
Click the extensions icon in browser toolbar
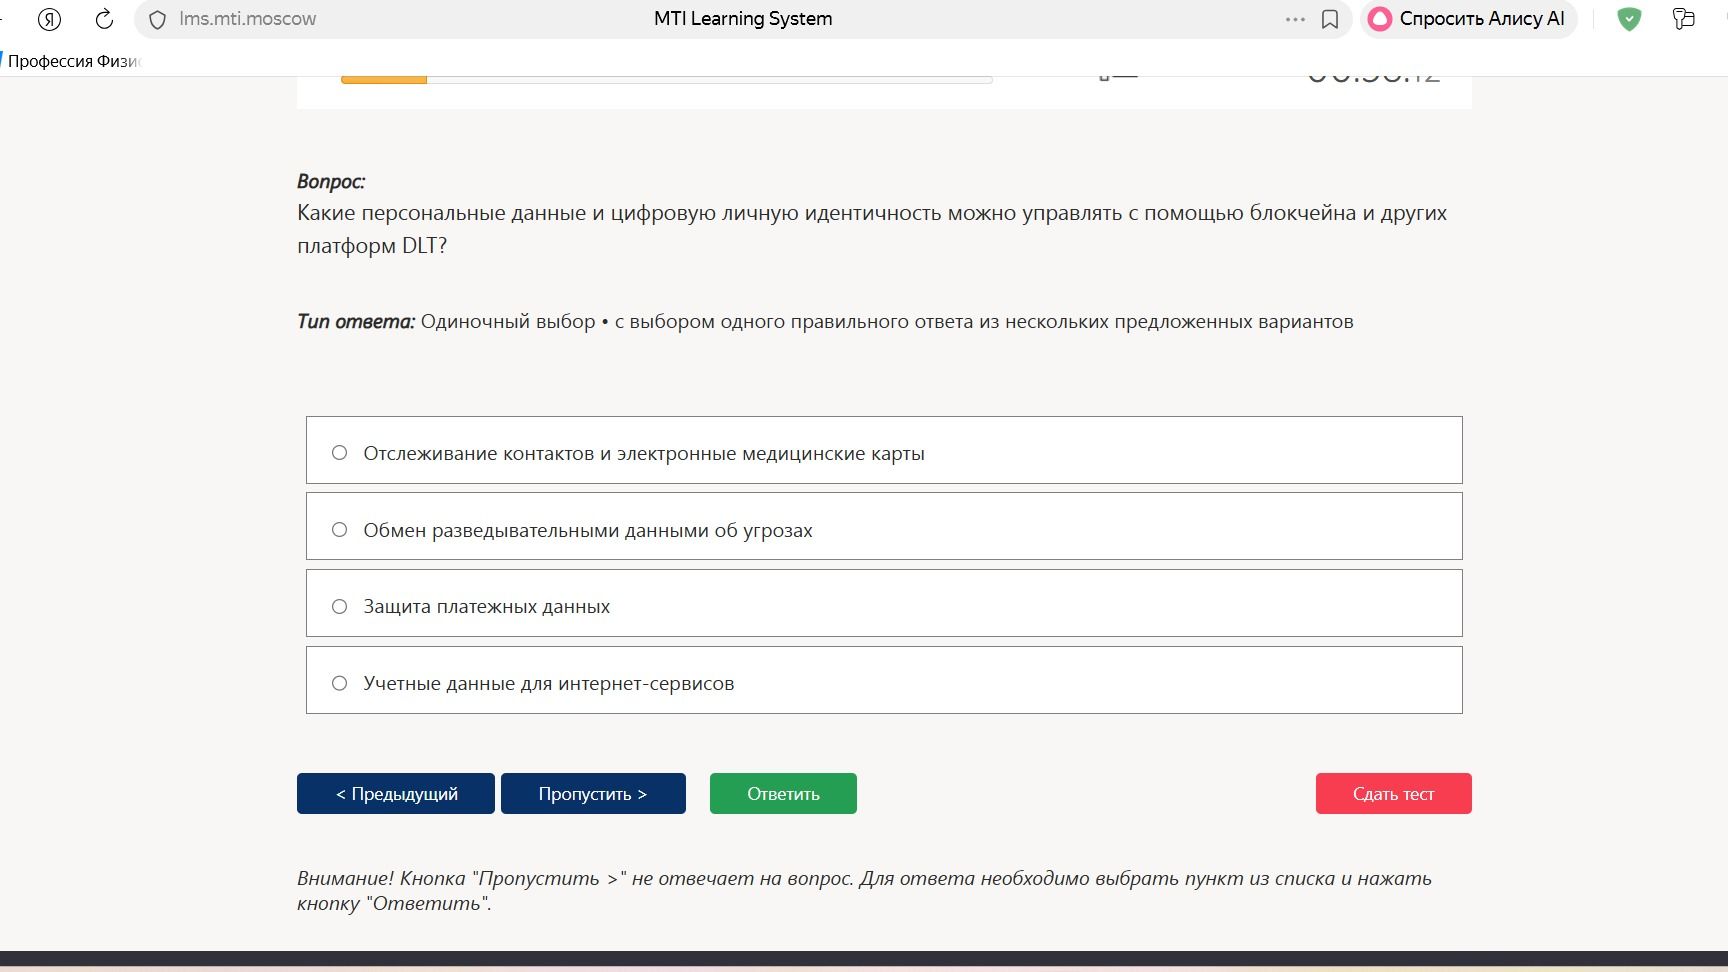(1684, 19)
